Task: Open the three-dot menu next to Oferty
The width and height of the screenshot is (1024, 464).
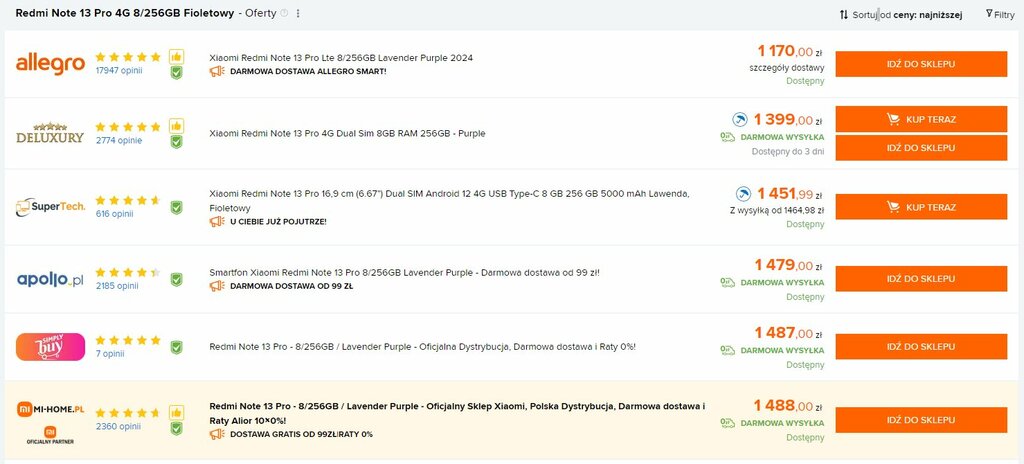Action: tap(298, 14)
